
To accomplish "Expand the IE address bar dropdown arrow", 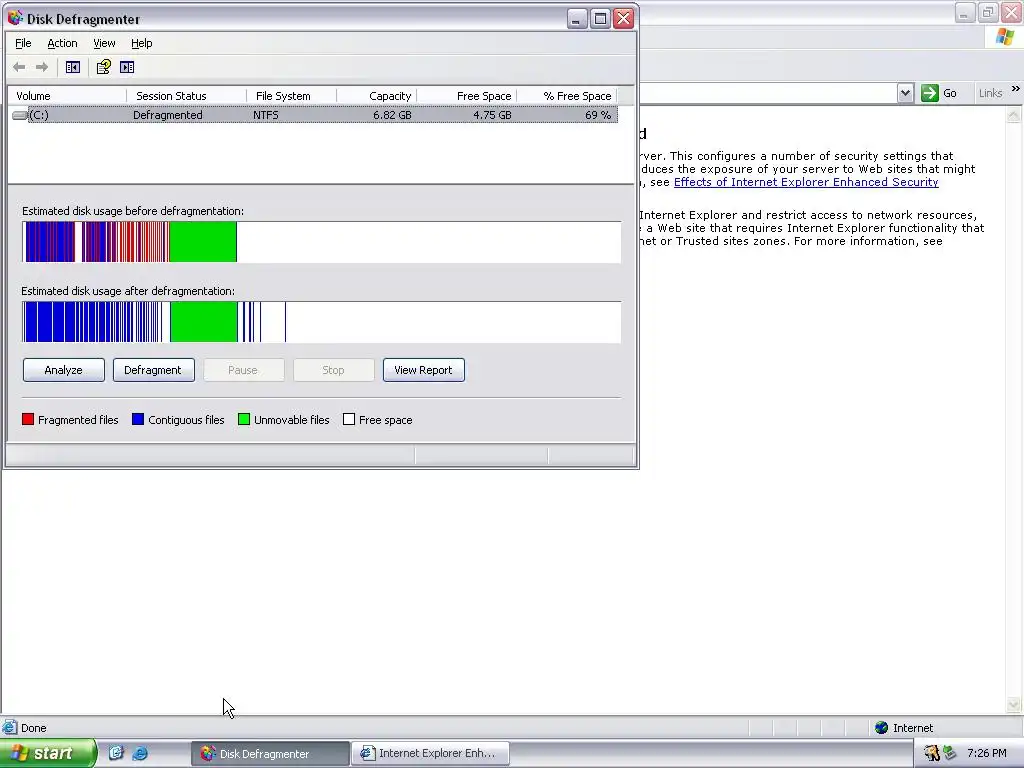I will pyautogui.click(x=905, y=93).
